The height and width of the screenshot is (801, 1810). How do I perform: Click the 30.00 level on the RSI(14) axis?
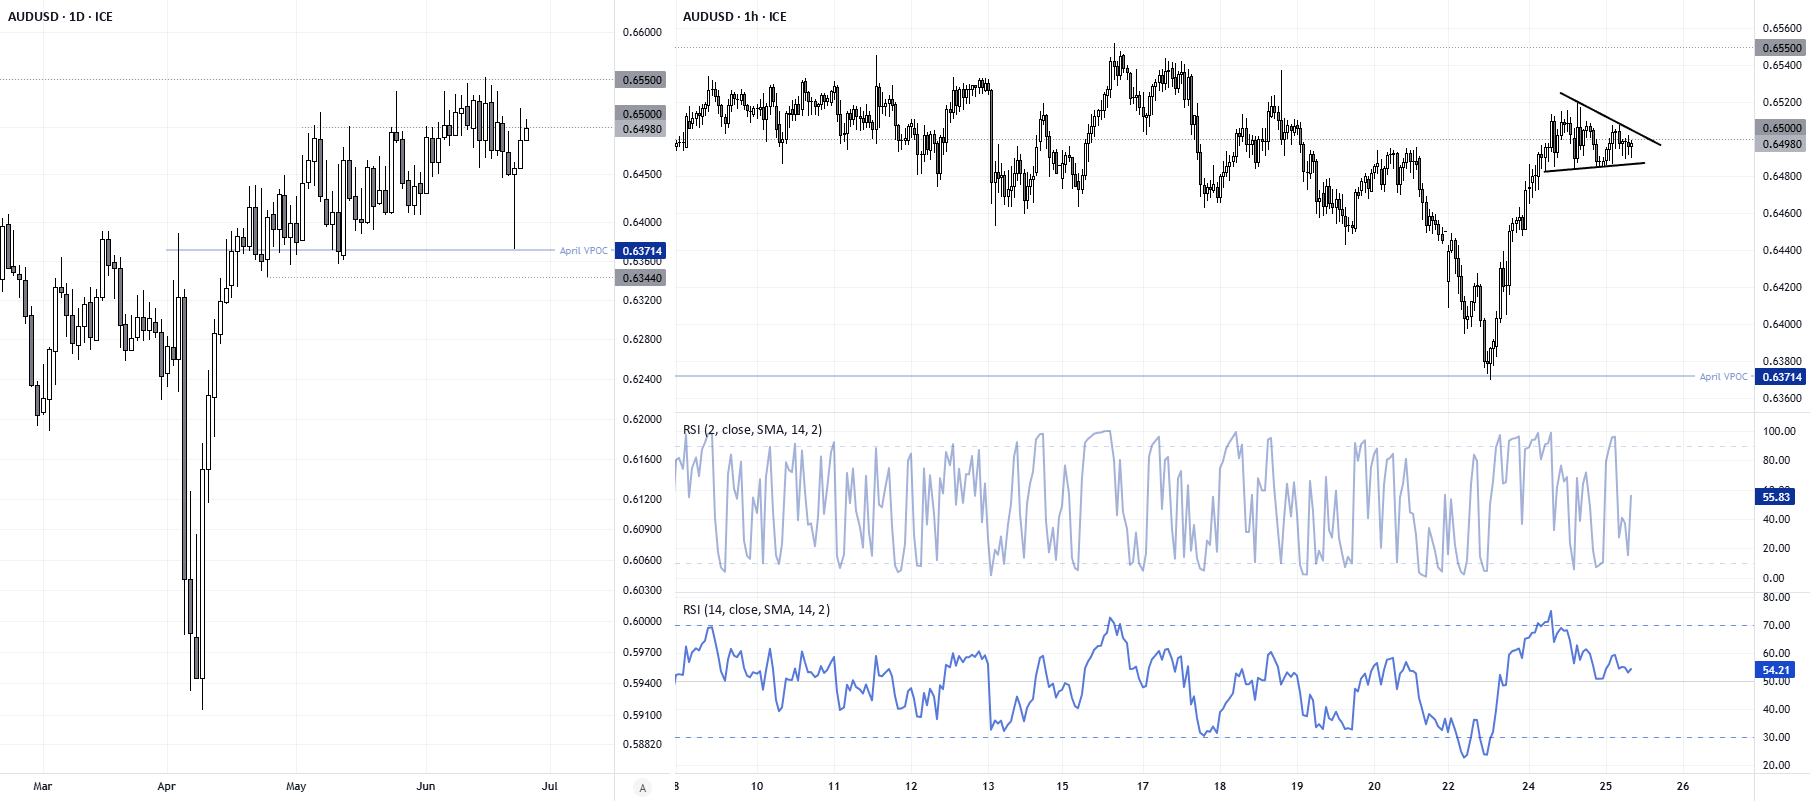pyautogui.click(x=1776, y=737)
